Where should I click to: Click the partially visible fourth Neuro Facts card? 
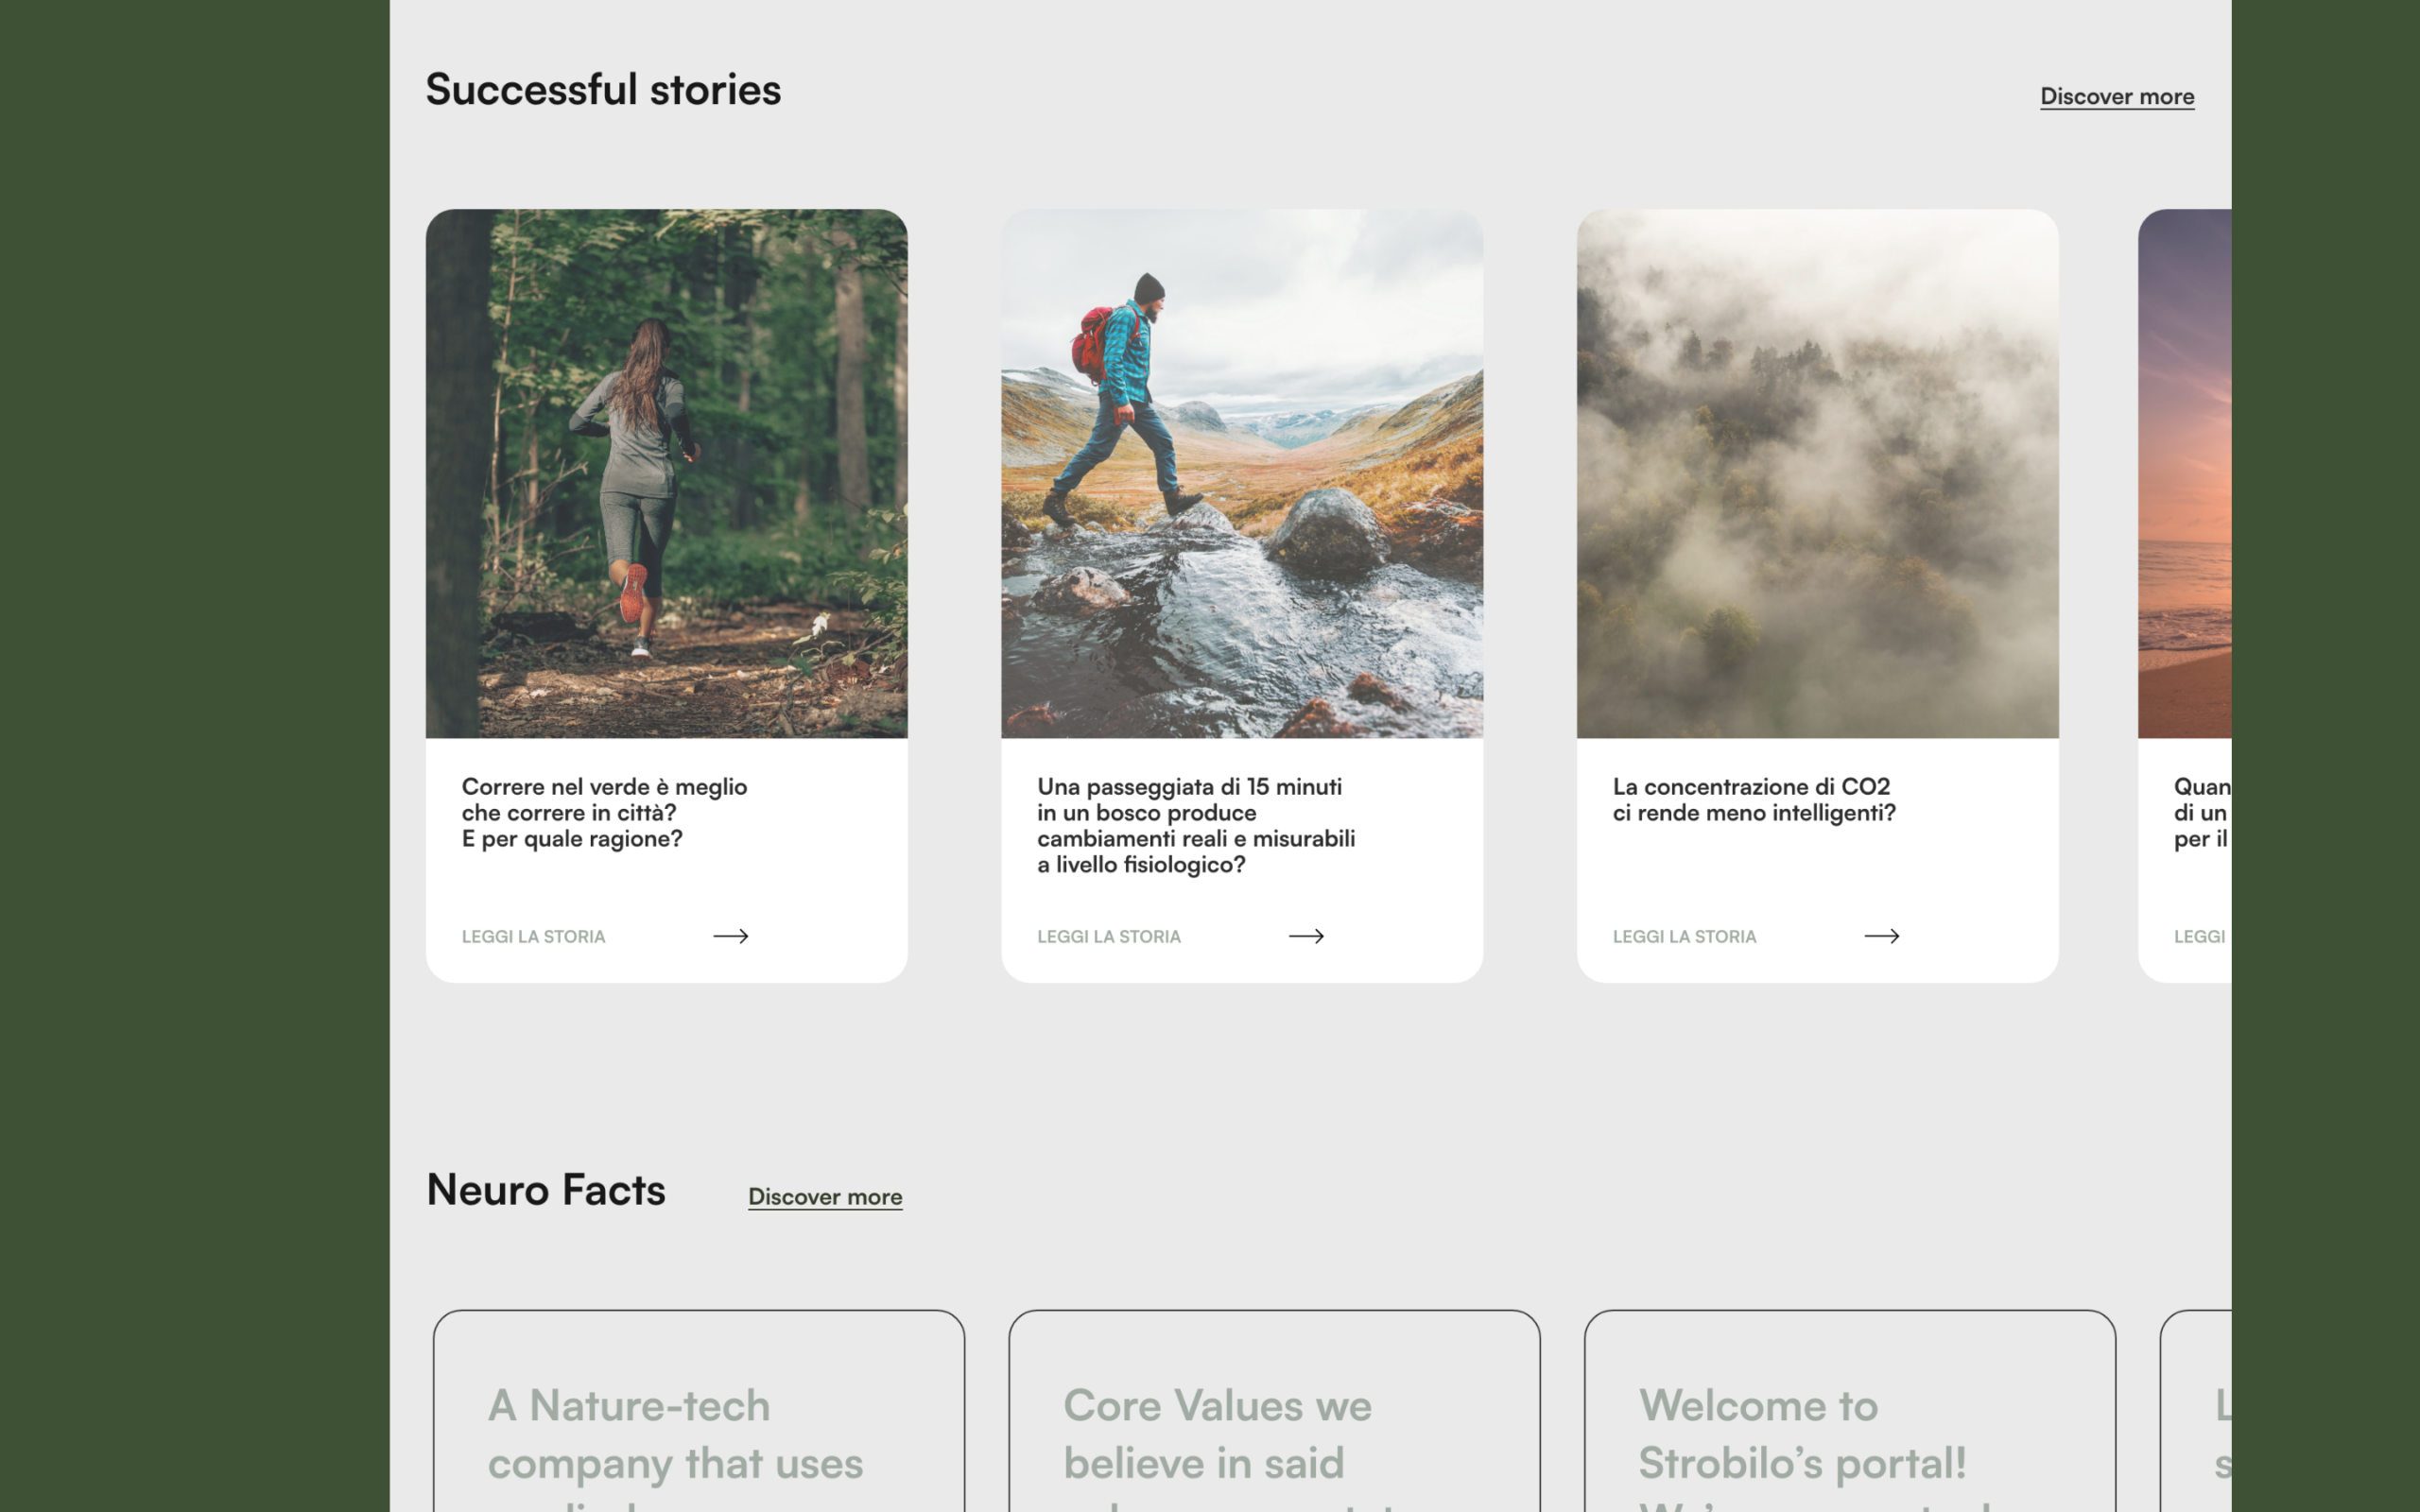click(2198, 1420)
